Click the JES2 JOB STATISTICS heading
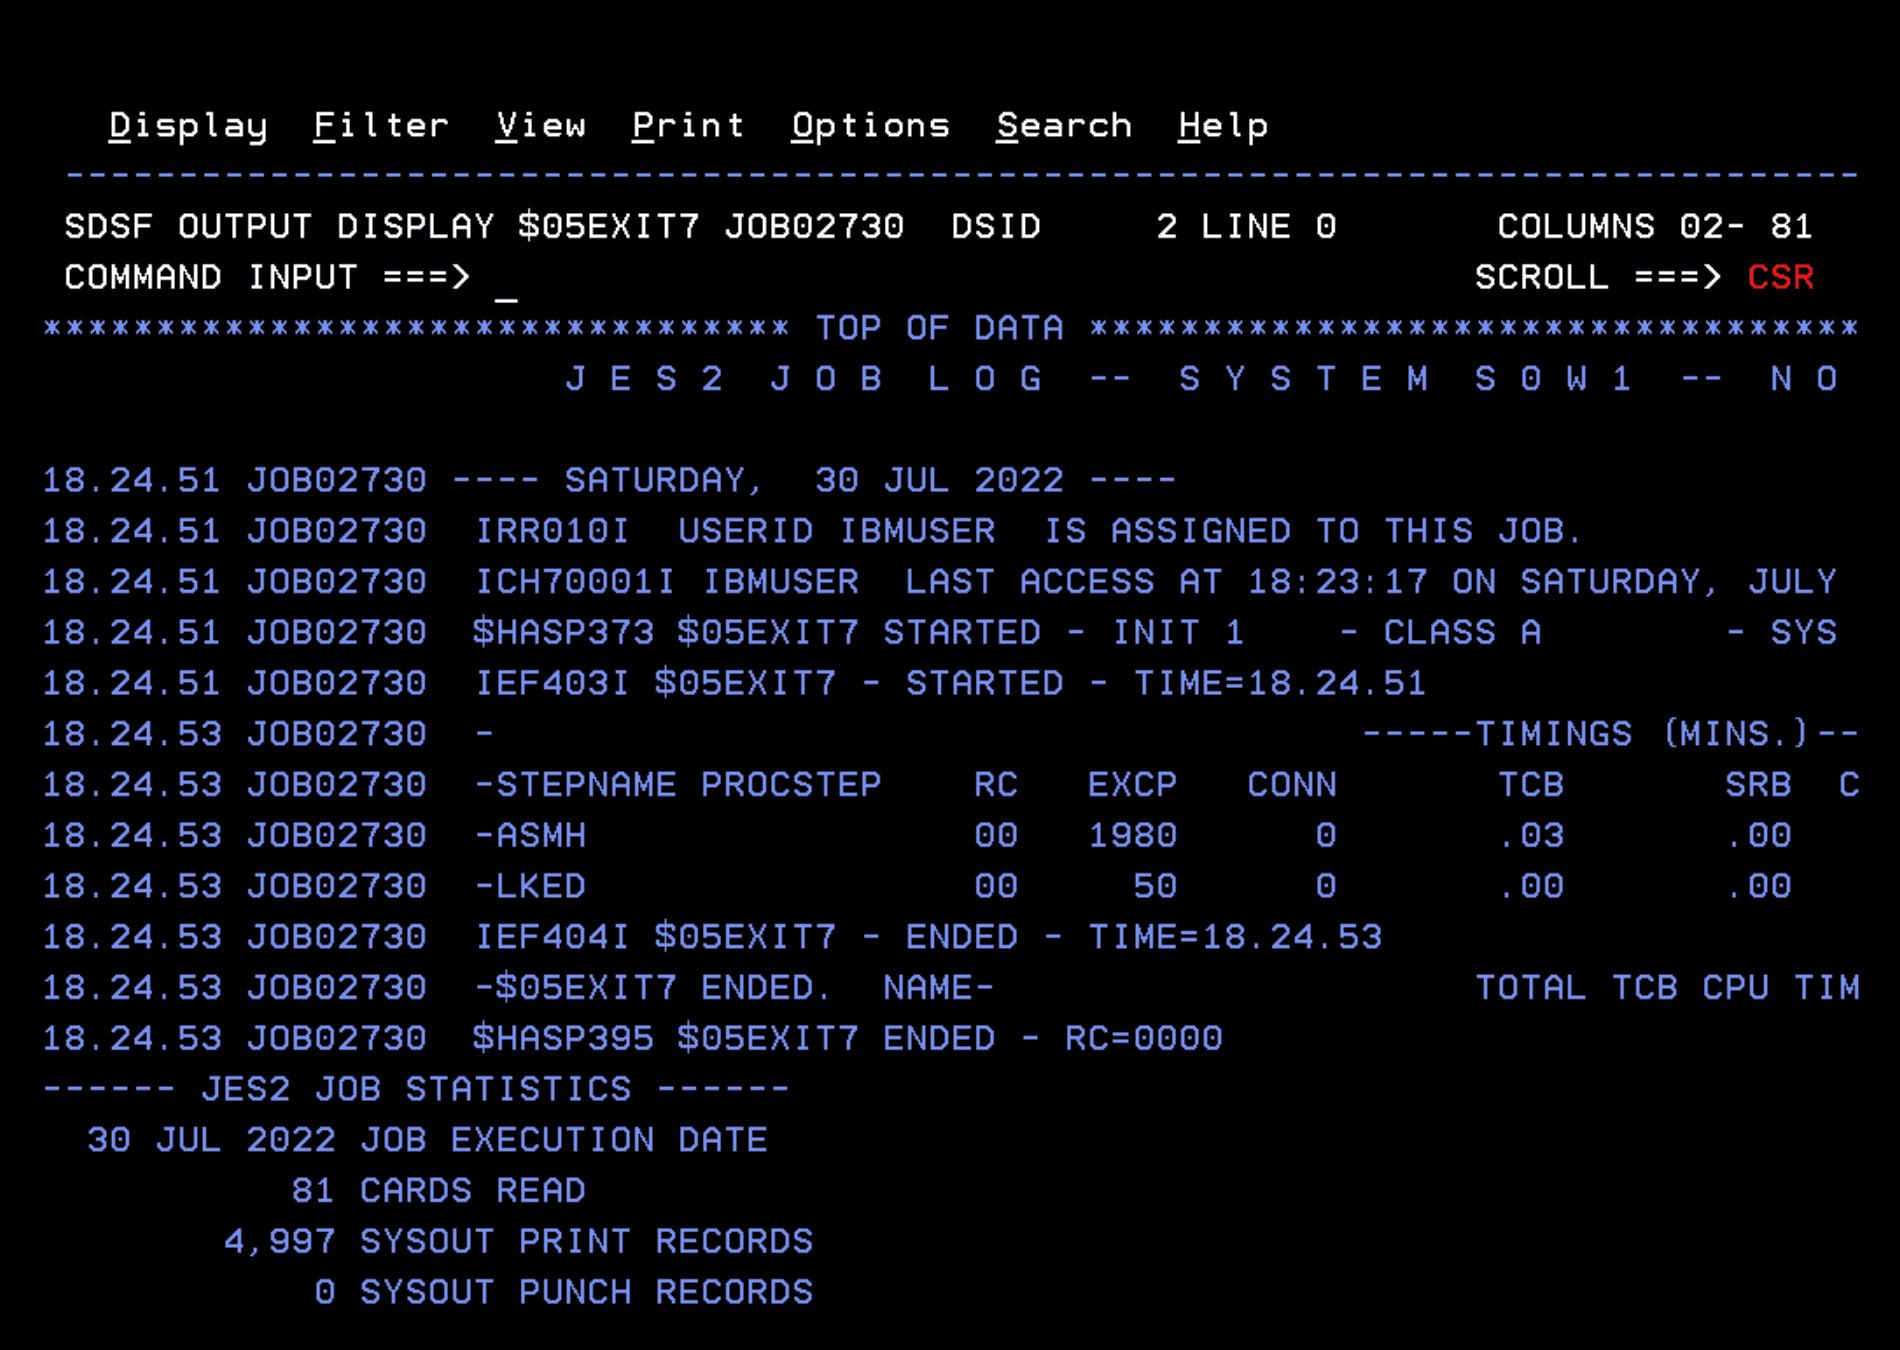The width and height of the screenshot is (1900, 1350). click(x=416, y=1089)
